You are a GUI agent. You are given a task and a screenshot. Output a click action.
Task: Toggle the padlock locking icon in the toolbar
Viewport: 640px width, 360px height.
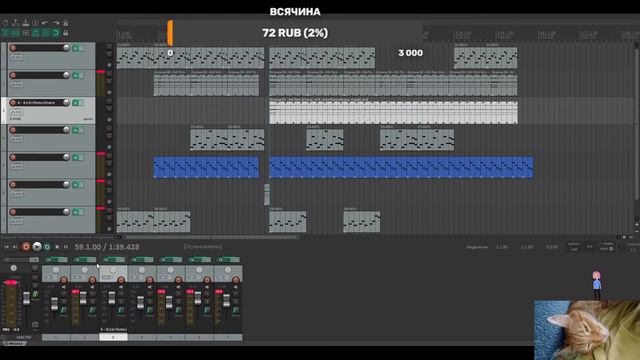(65, 33)
